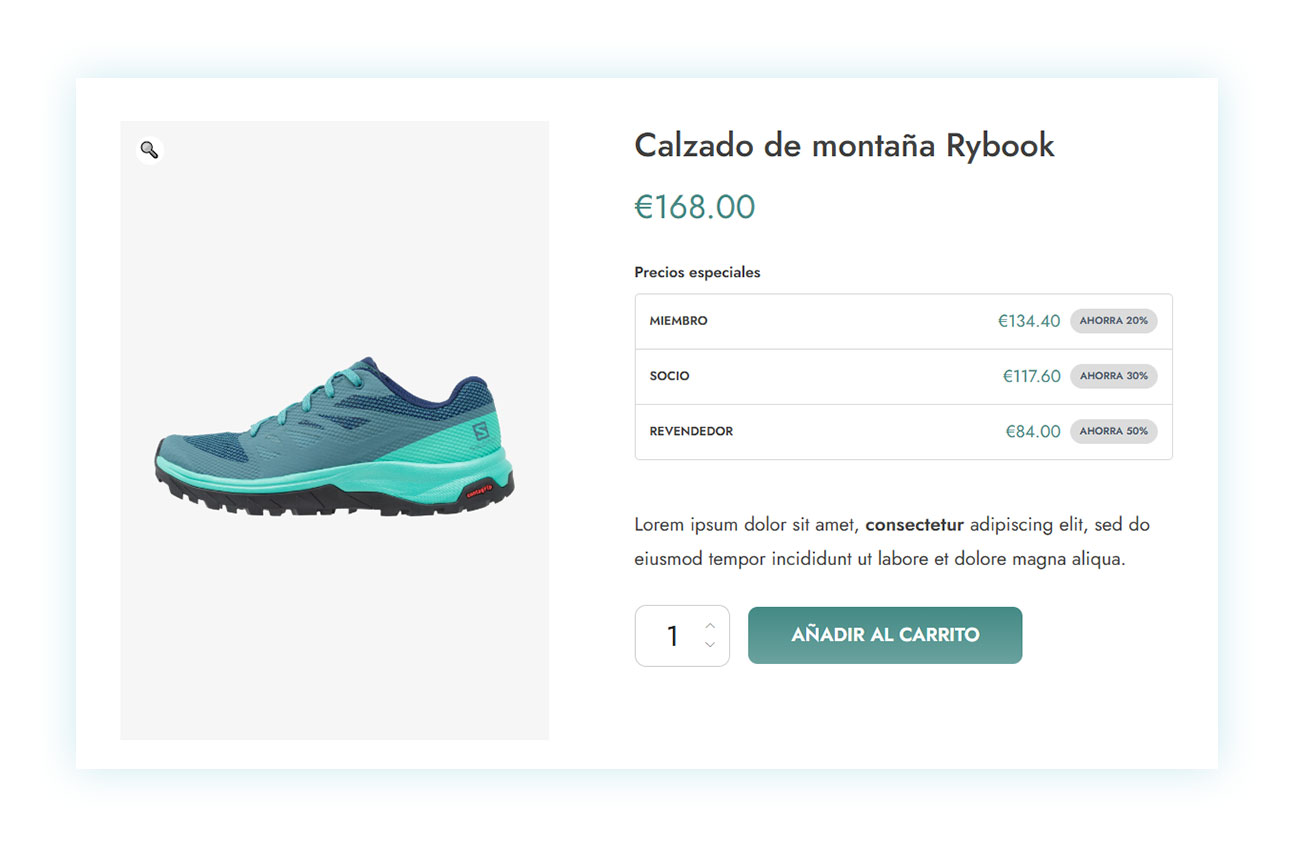This screenshot has height=855, width=1300.
Task: Click the €134.40 member price
Action: [x=1028, y=321]
